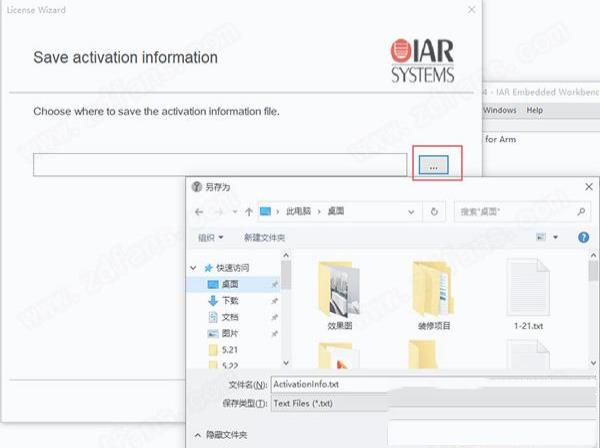Select 桌面 in the navigation pane
Image resolution: width=600 pixels, height=448 pixels.
click(230, 284)
